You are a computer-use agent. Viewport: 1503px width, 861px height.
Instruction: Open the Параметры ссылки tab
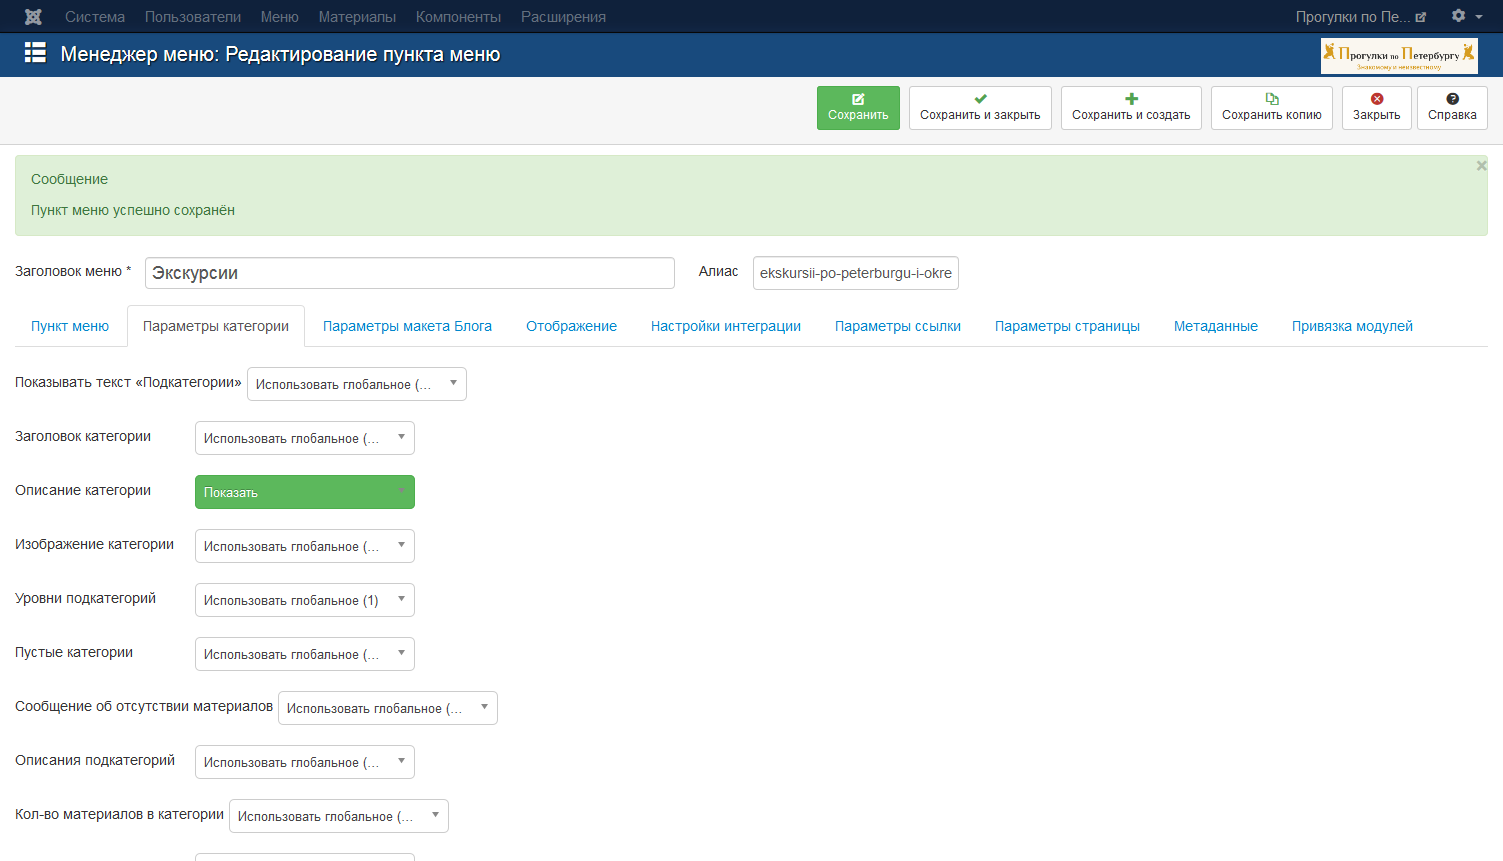click(x=898, y=326)
